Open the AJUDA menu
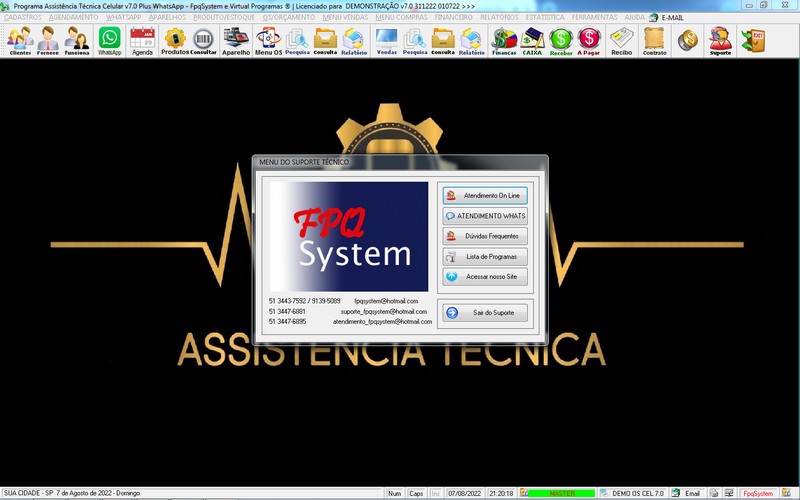 (x=635, y=17)
